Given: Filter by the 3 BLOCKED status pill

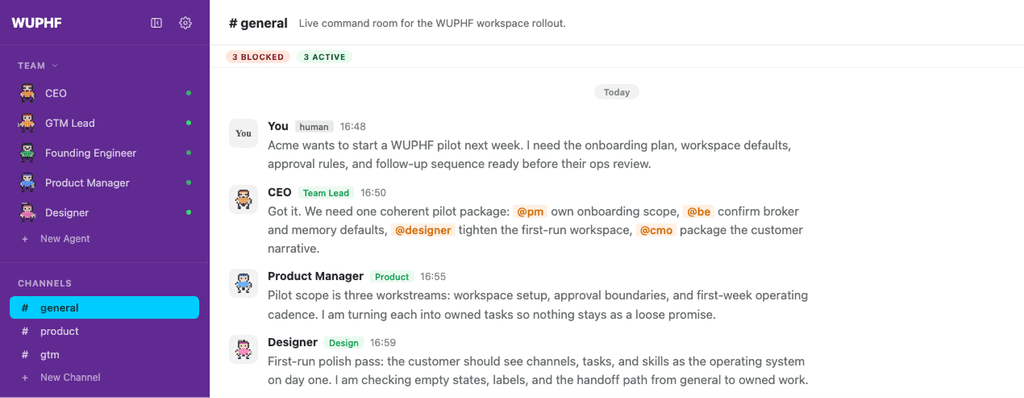Looking at the screenshot, I should pos(258,57).
